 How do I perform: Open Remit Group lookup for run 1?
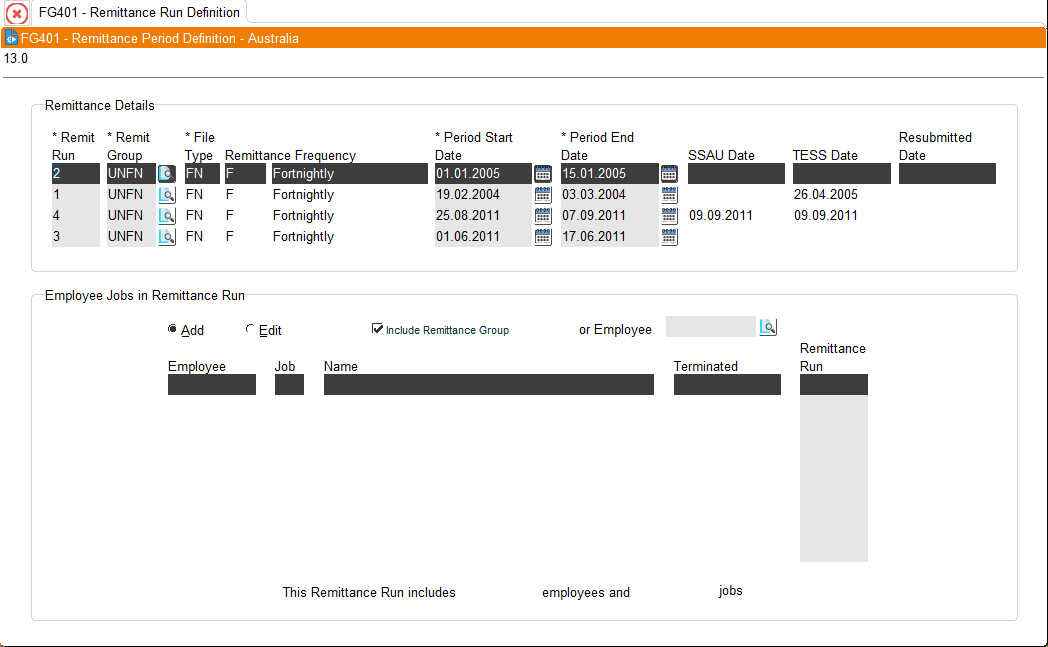(x=166, y=195)
